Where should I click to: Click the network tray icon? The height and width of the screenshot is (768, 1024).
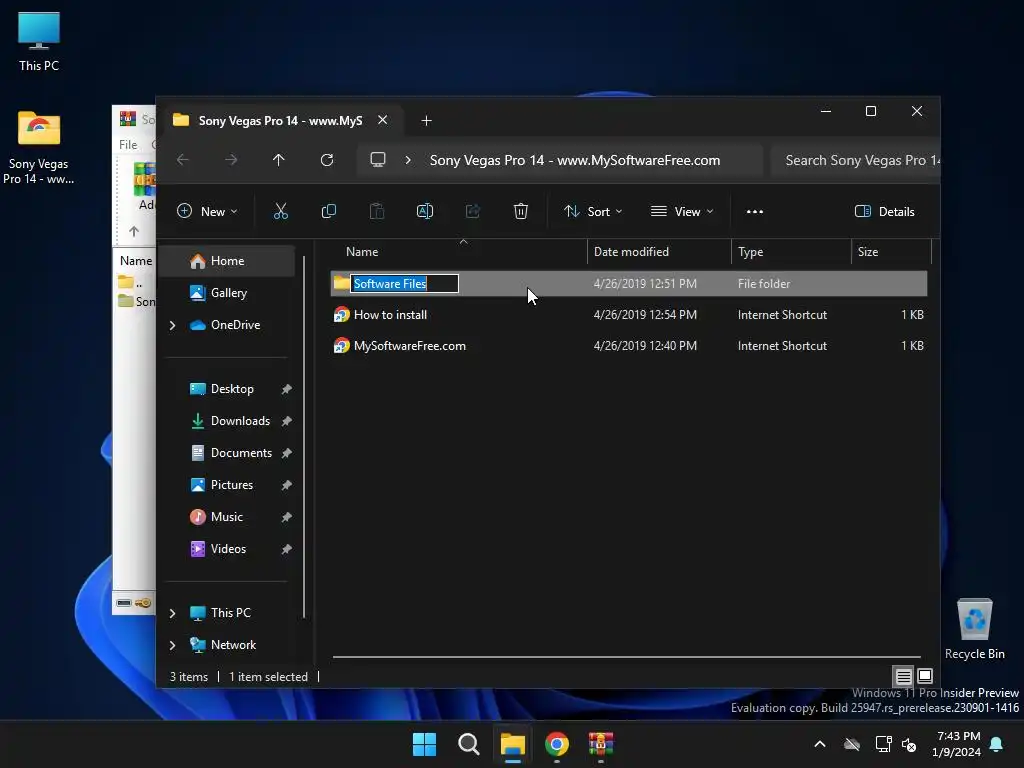coord(883,744)
